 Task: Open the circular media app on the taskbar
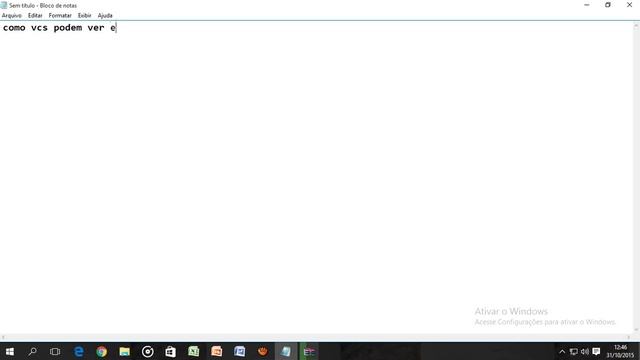point(148,351)
